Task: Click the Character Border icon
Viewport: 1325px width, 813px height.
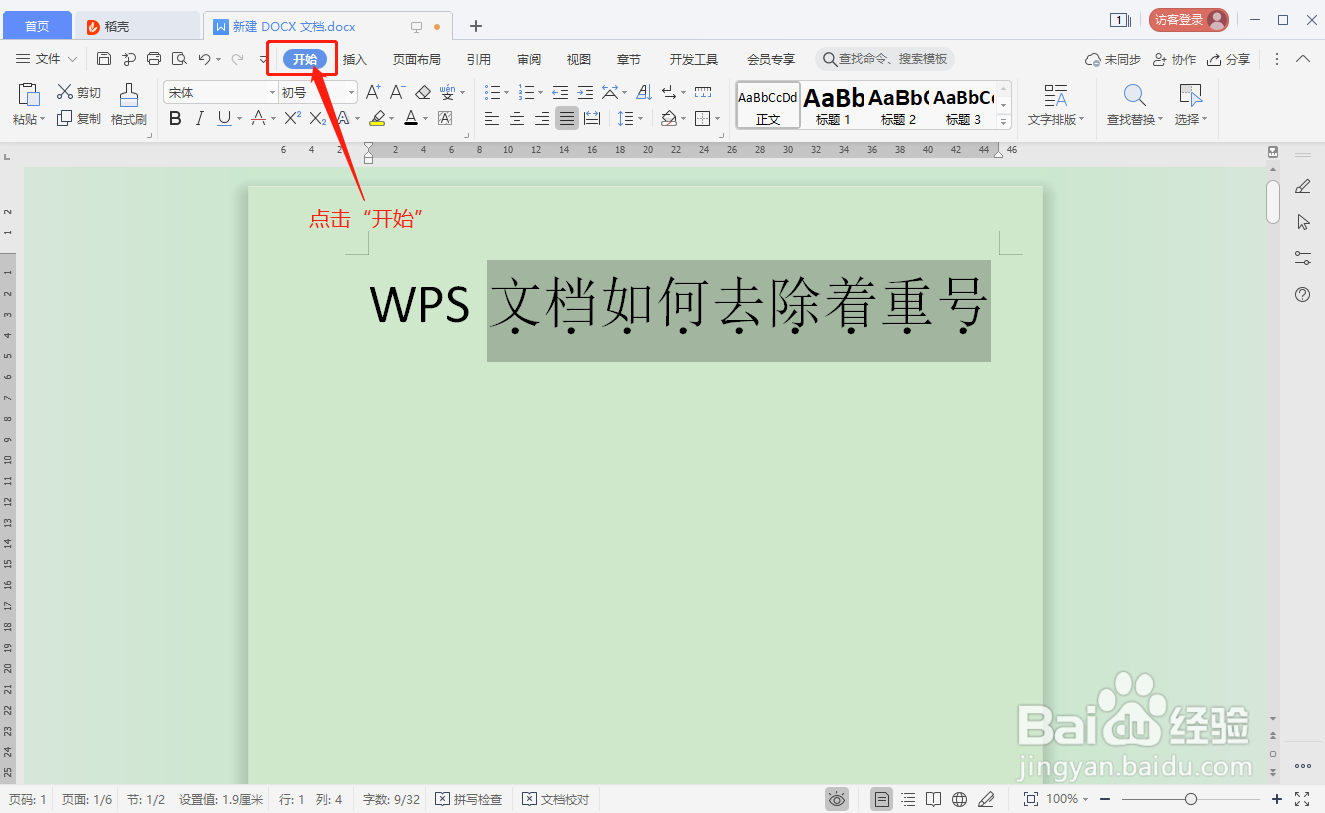Action: point(445,118)
